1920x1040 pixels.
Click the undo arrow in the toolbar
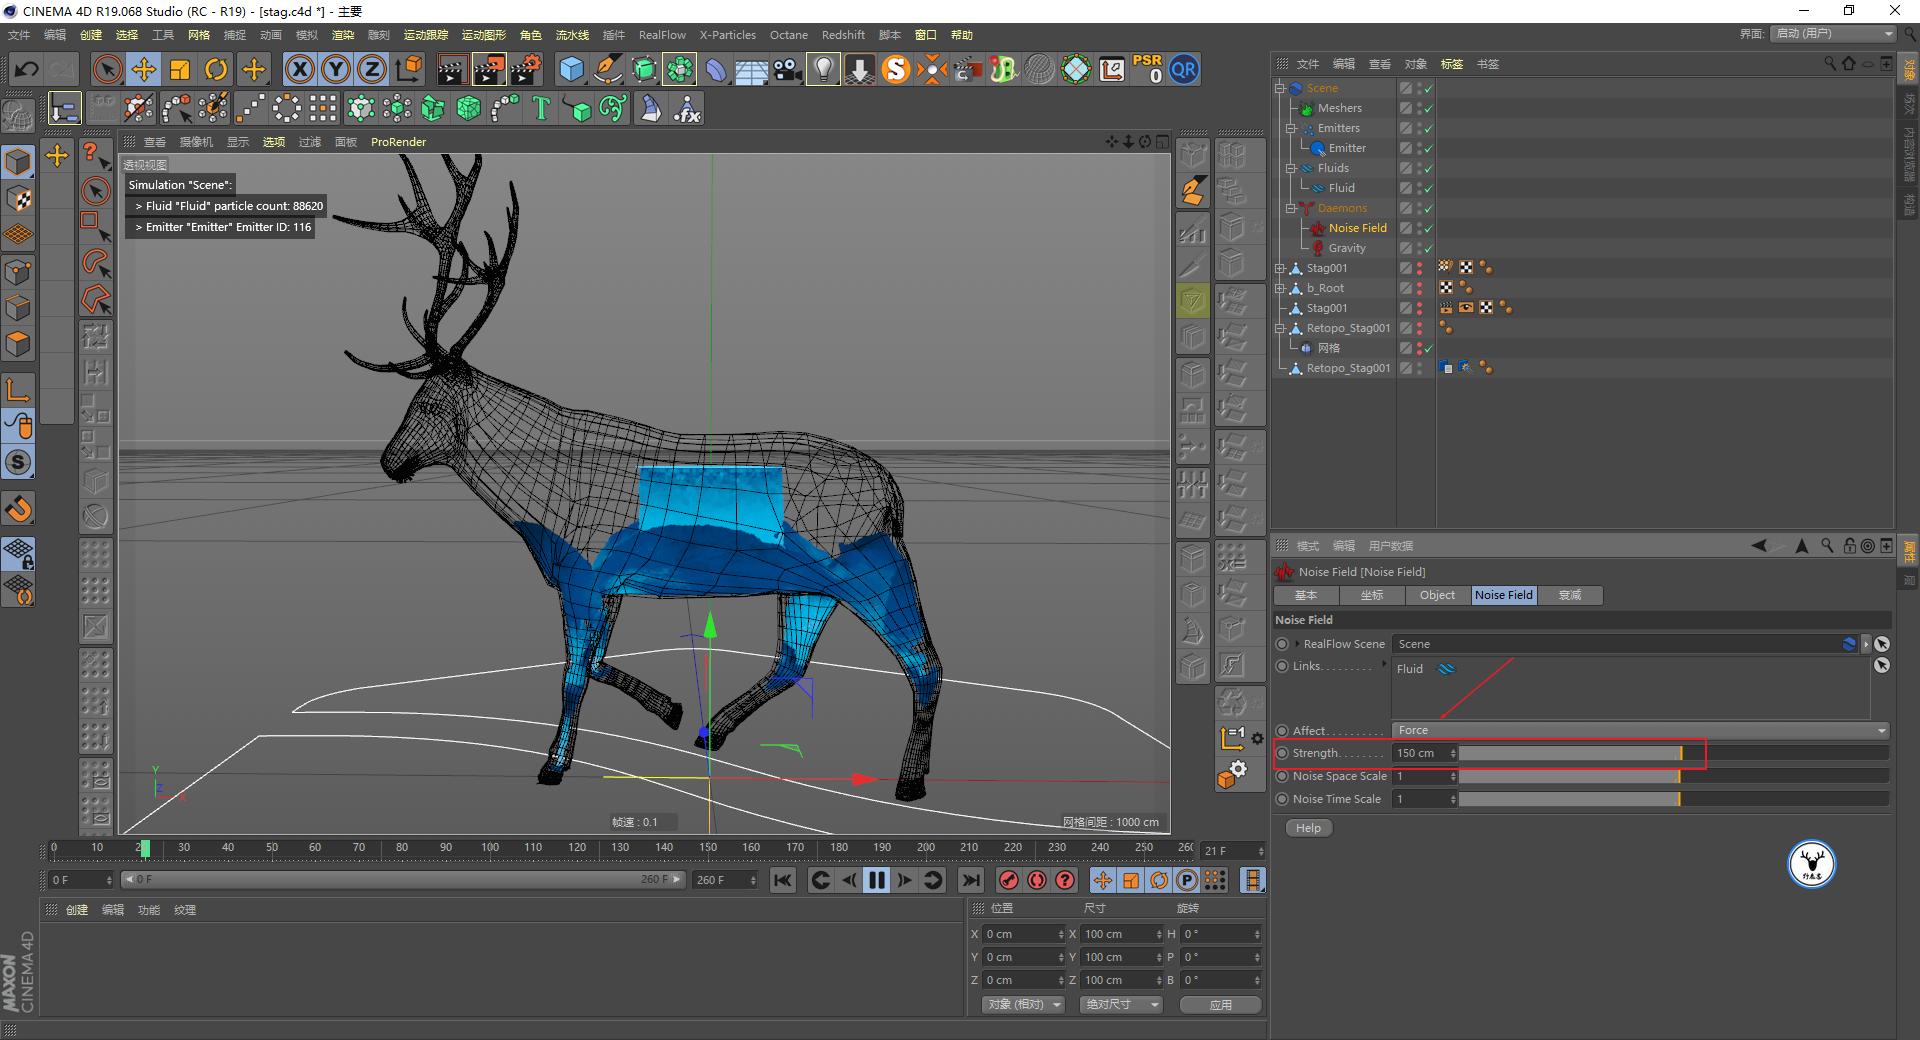point(27,69)
